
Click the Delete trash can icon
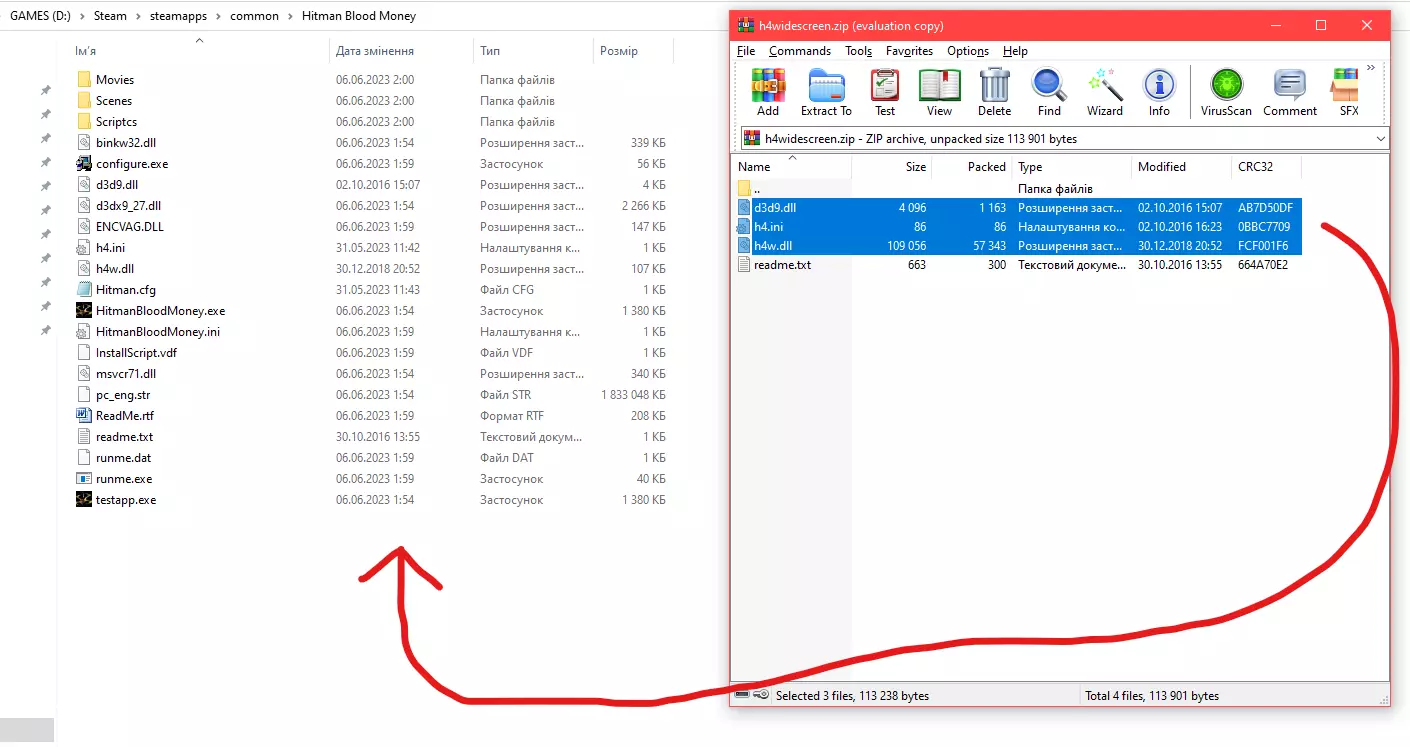[x=994, y=93]
